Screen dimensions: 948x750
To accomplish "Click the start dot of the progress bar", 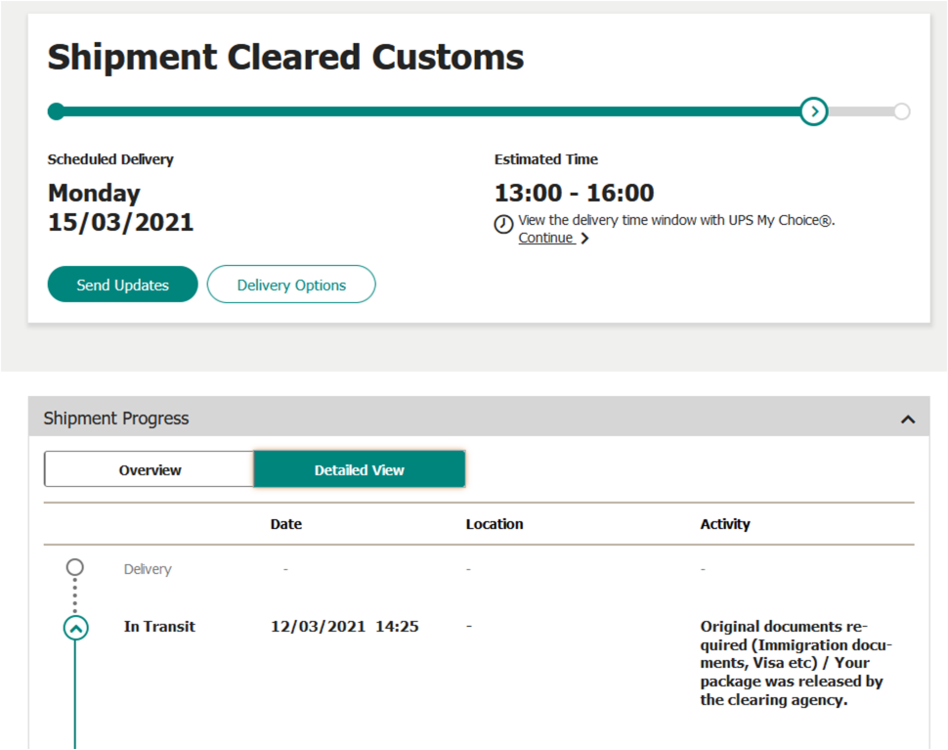I will (x=56, y=111).
